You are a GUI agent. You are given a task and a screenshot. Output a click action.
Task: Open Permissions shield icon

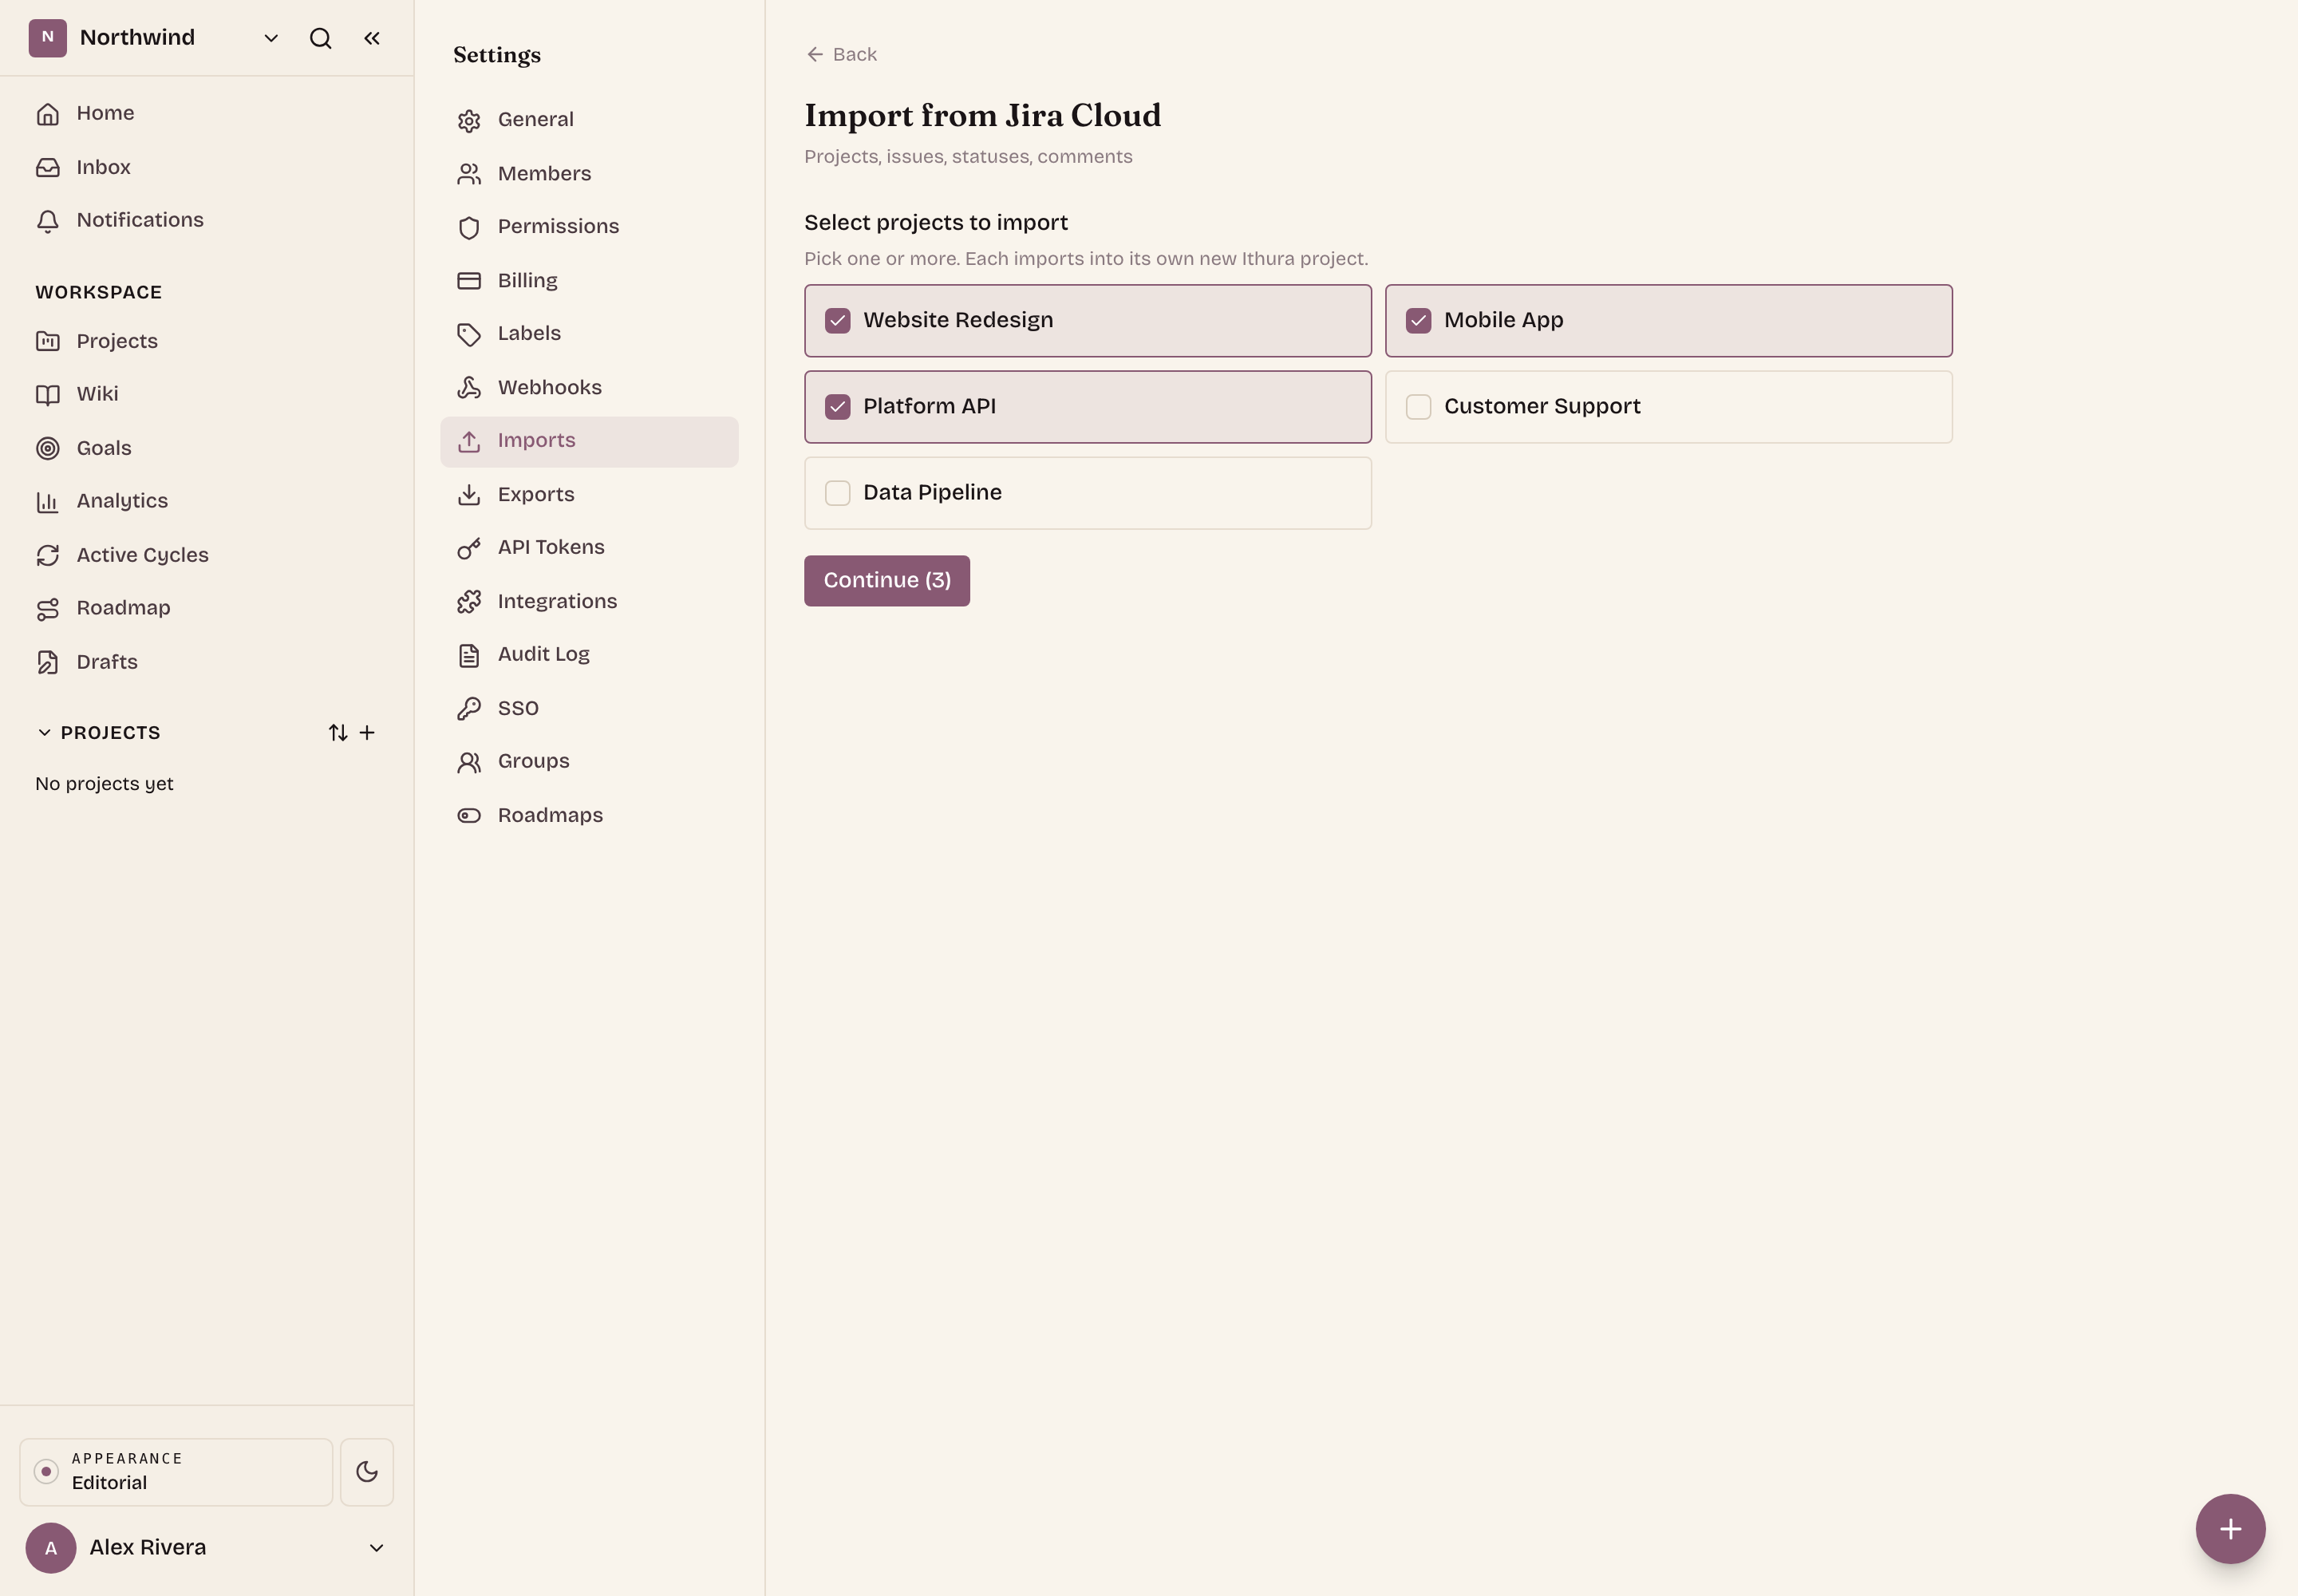click(x=469, y=227)
